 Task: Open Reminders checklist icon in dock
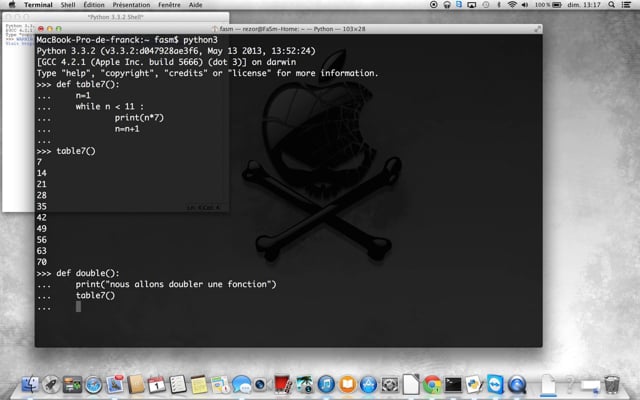(x=178, y=384)
